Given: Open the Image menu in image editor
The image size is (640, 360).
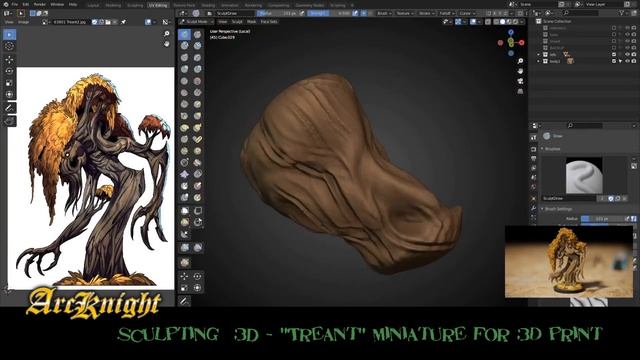Looking at the screenshot, I should point(23,22).
